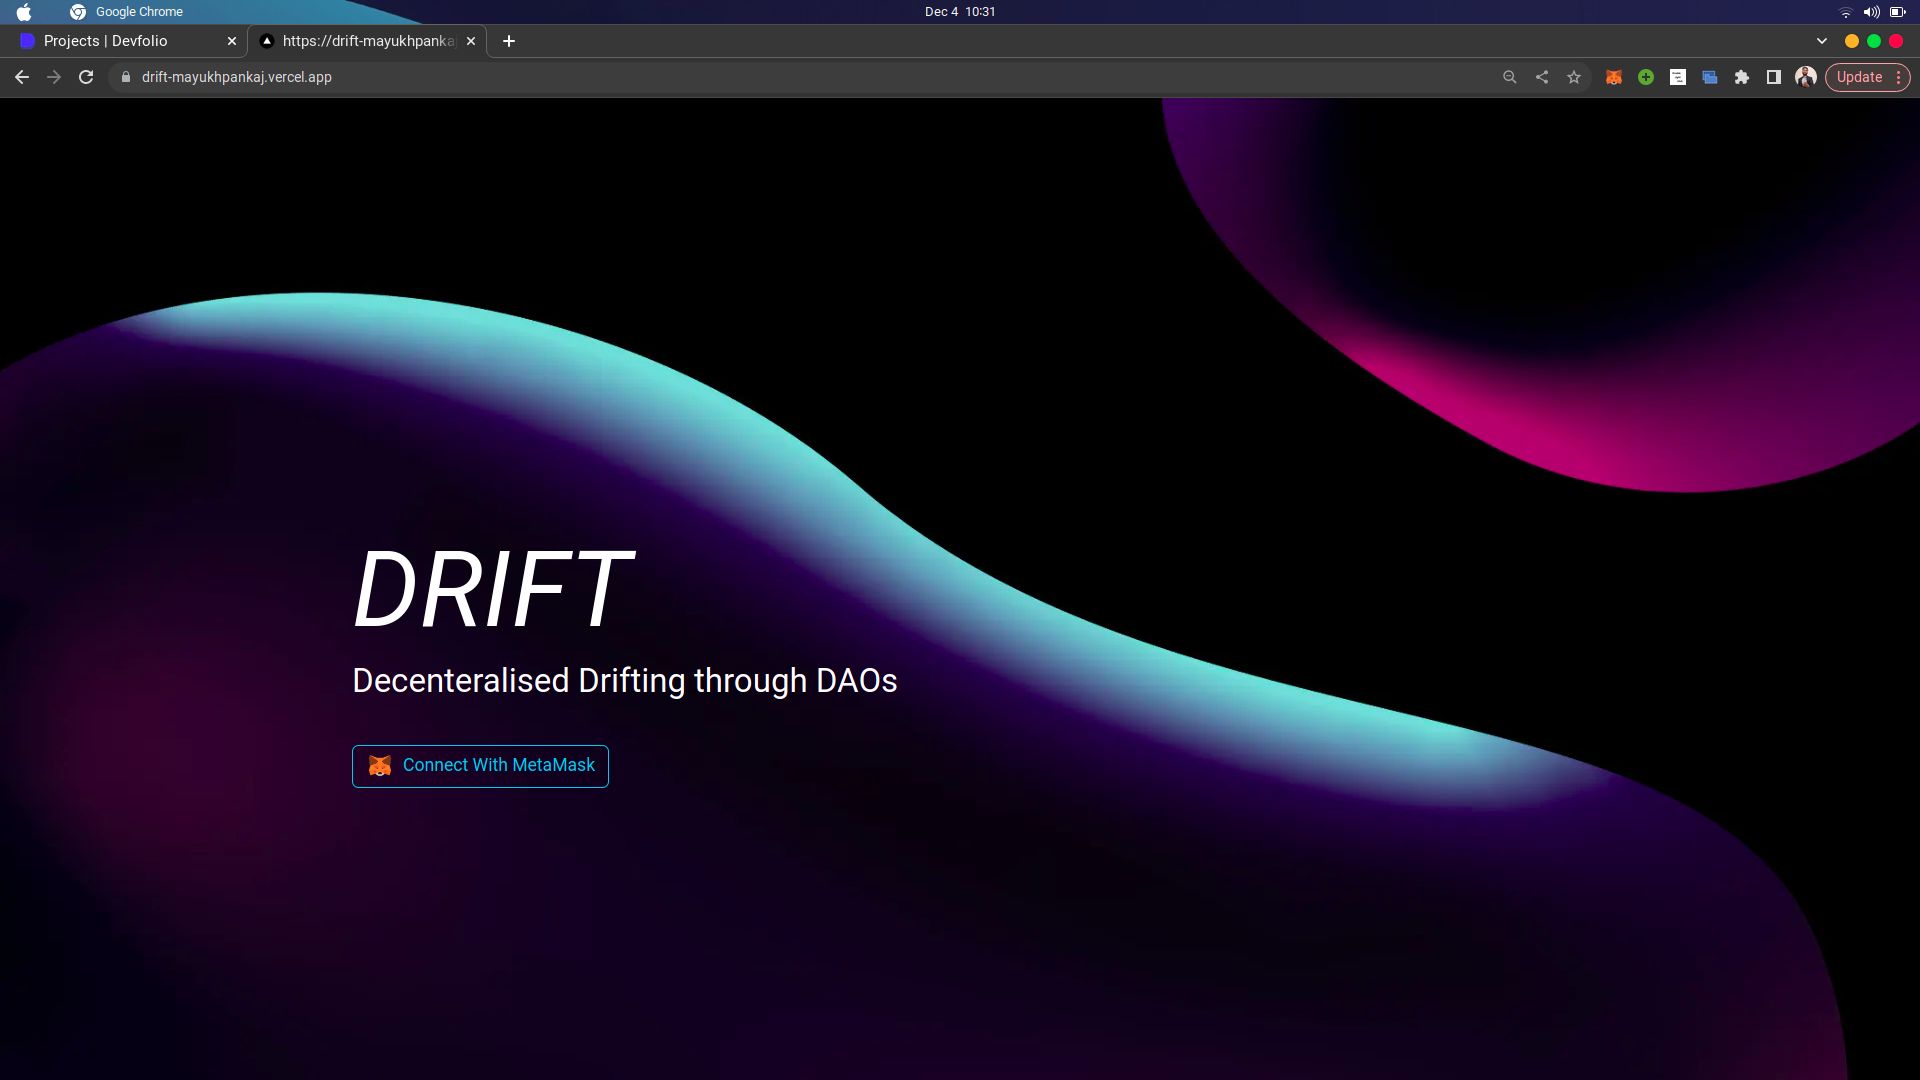Open the MetaMask fox extension
This screenshot has height=1080, width=1920.
coord(1614,77)
